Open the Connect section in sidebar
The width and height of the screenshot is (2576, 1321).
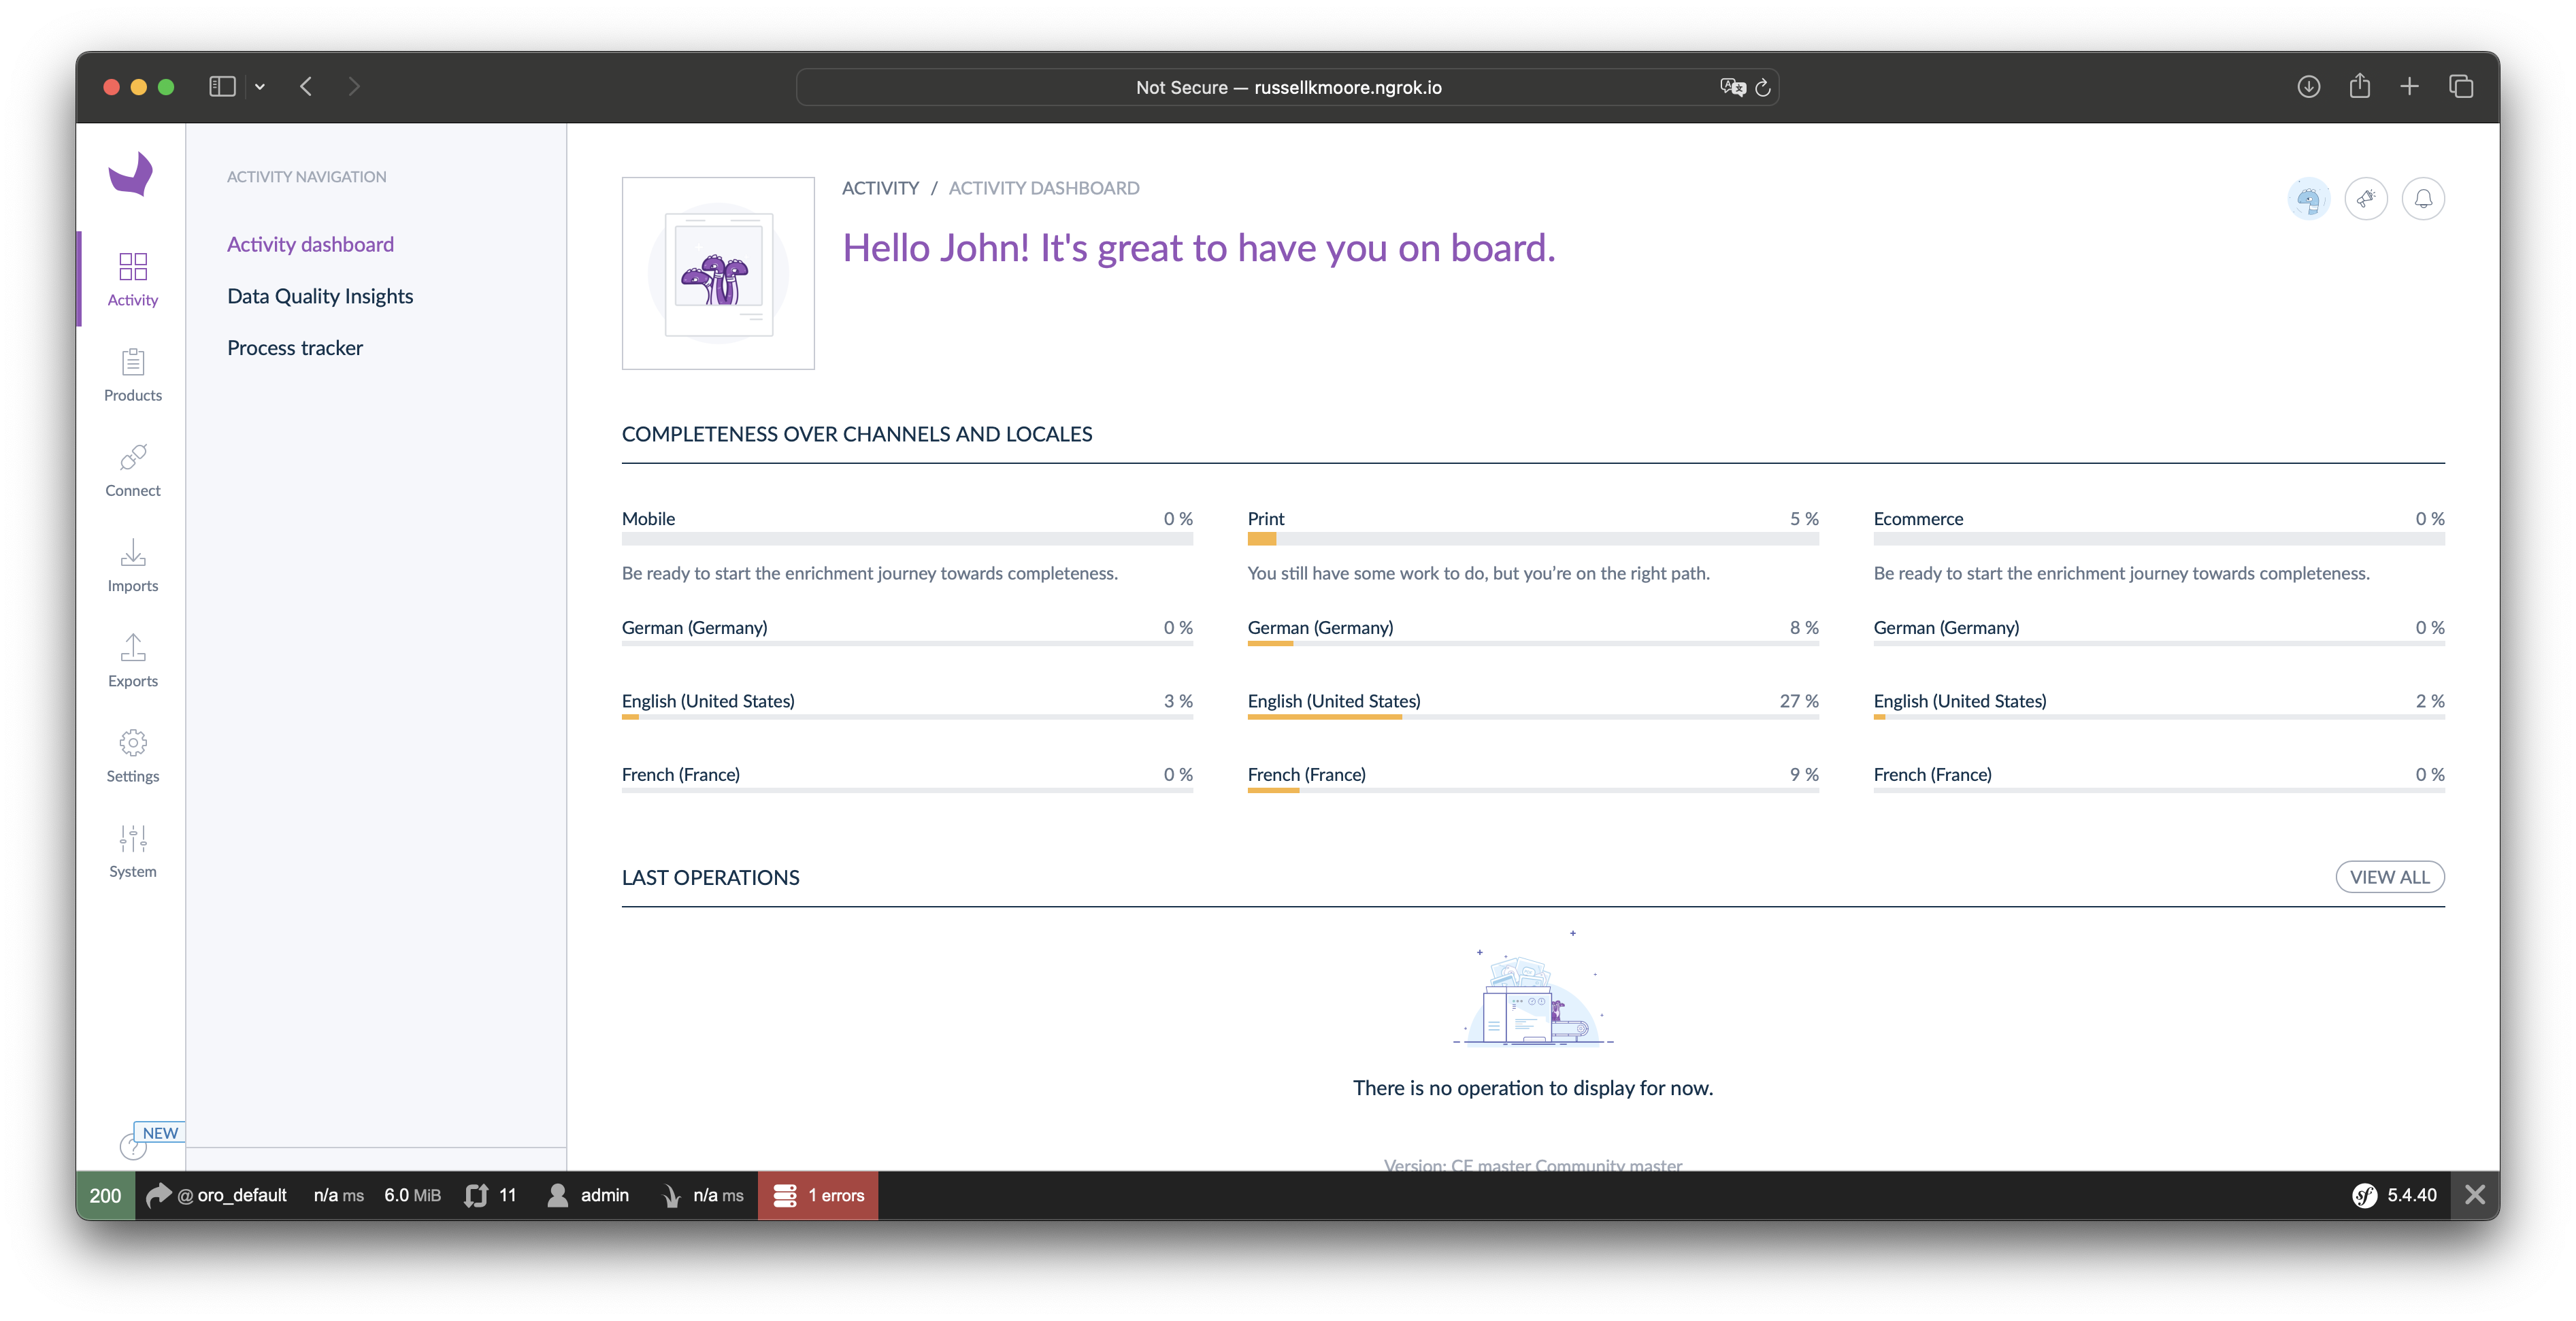[x=132, y=470]
